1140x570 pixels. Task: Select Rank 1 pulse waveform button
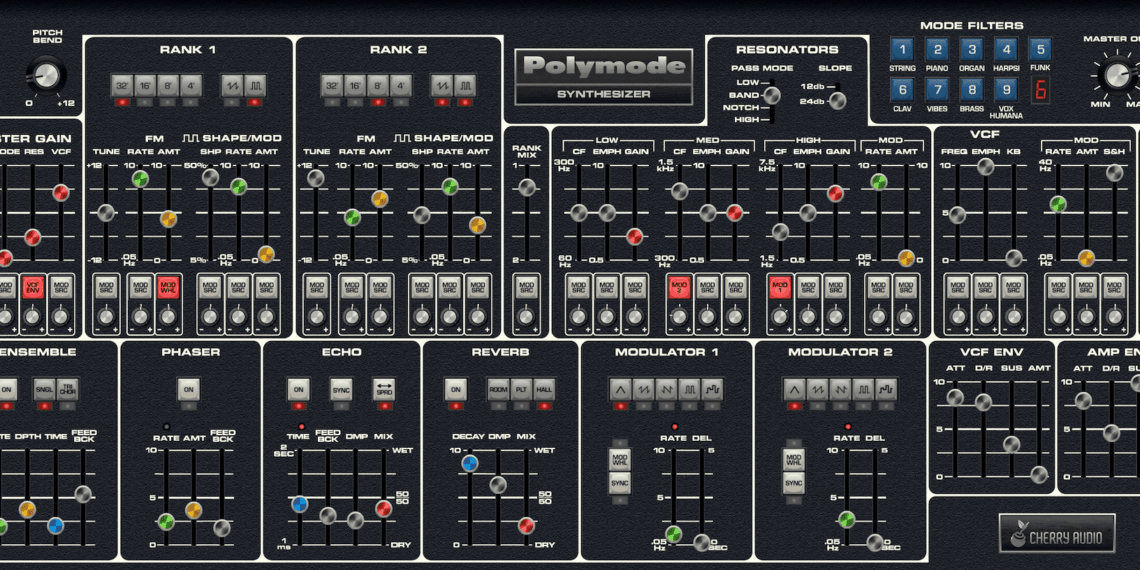254,85
